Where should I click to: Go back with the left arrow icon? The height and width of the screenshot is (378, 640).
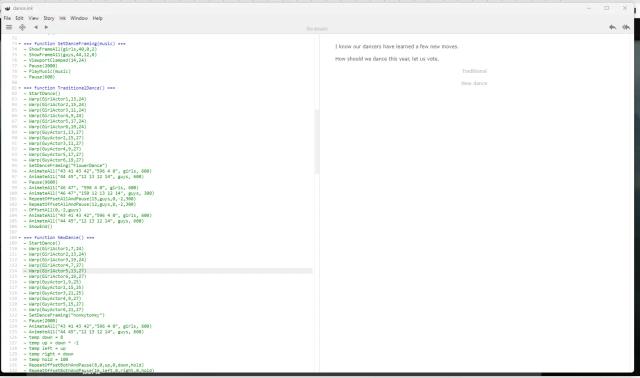36,27
